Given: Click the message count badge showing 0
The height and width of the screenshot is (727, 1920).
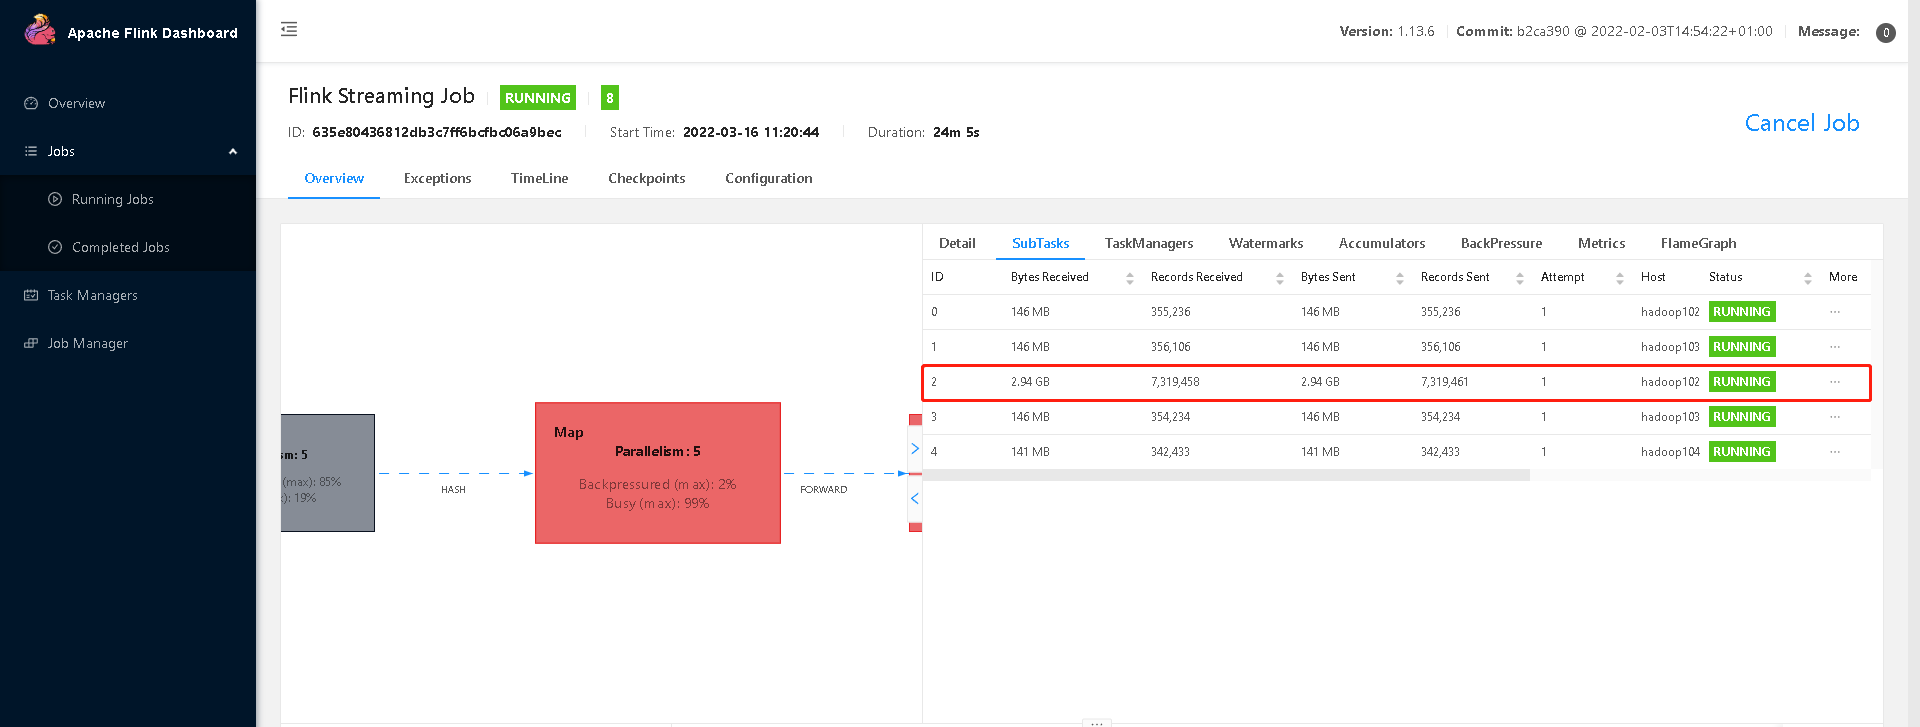Looking at the screenshot, I should (x=1886, y=33).
